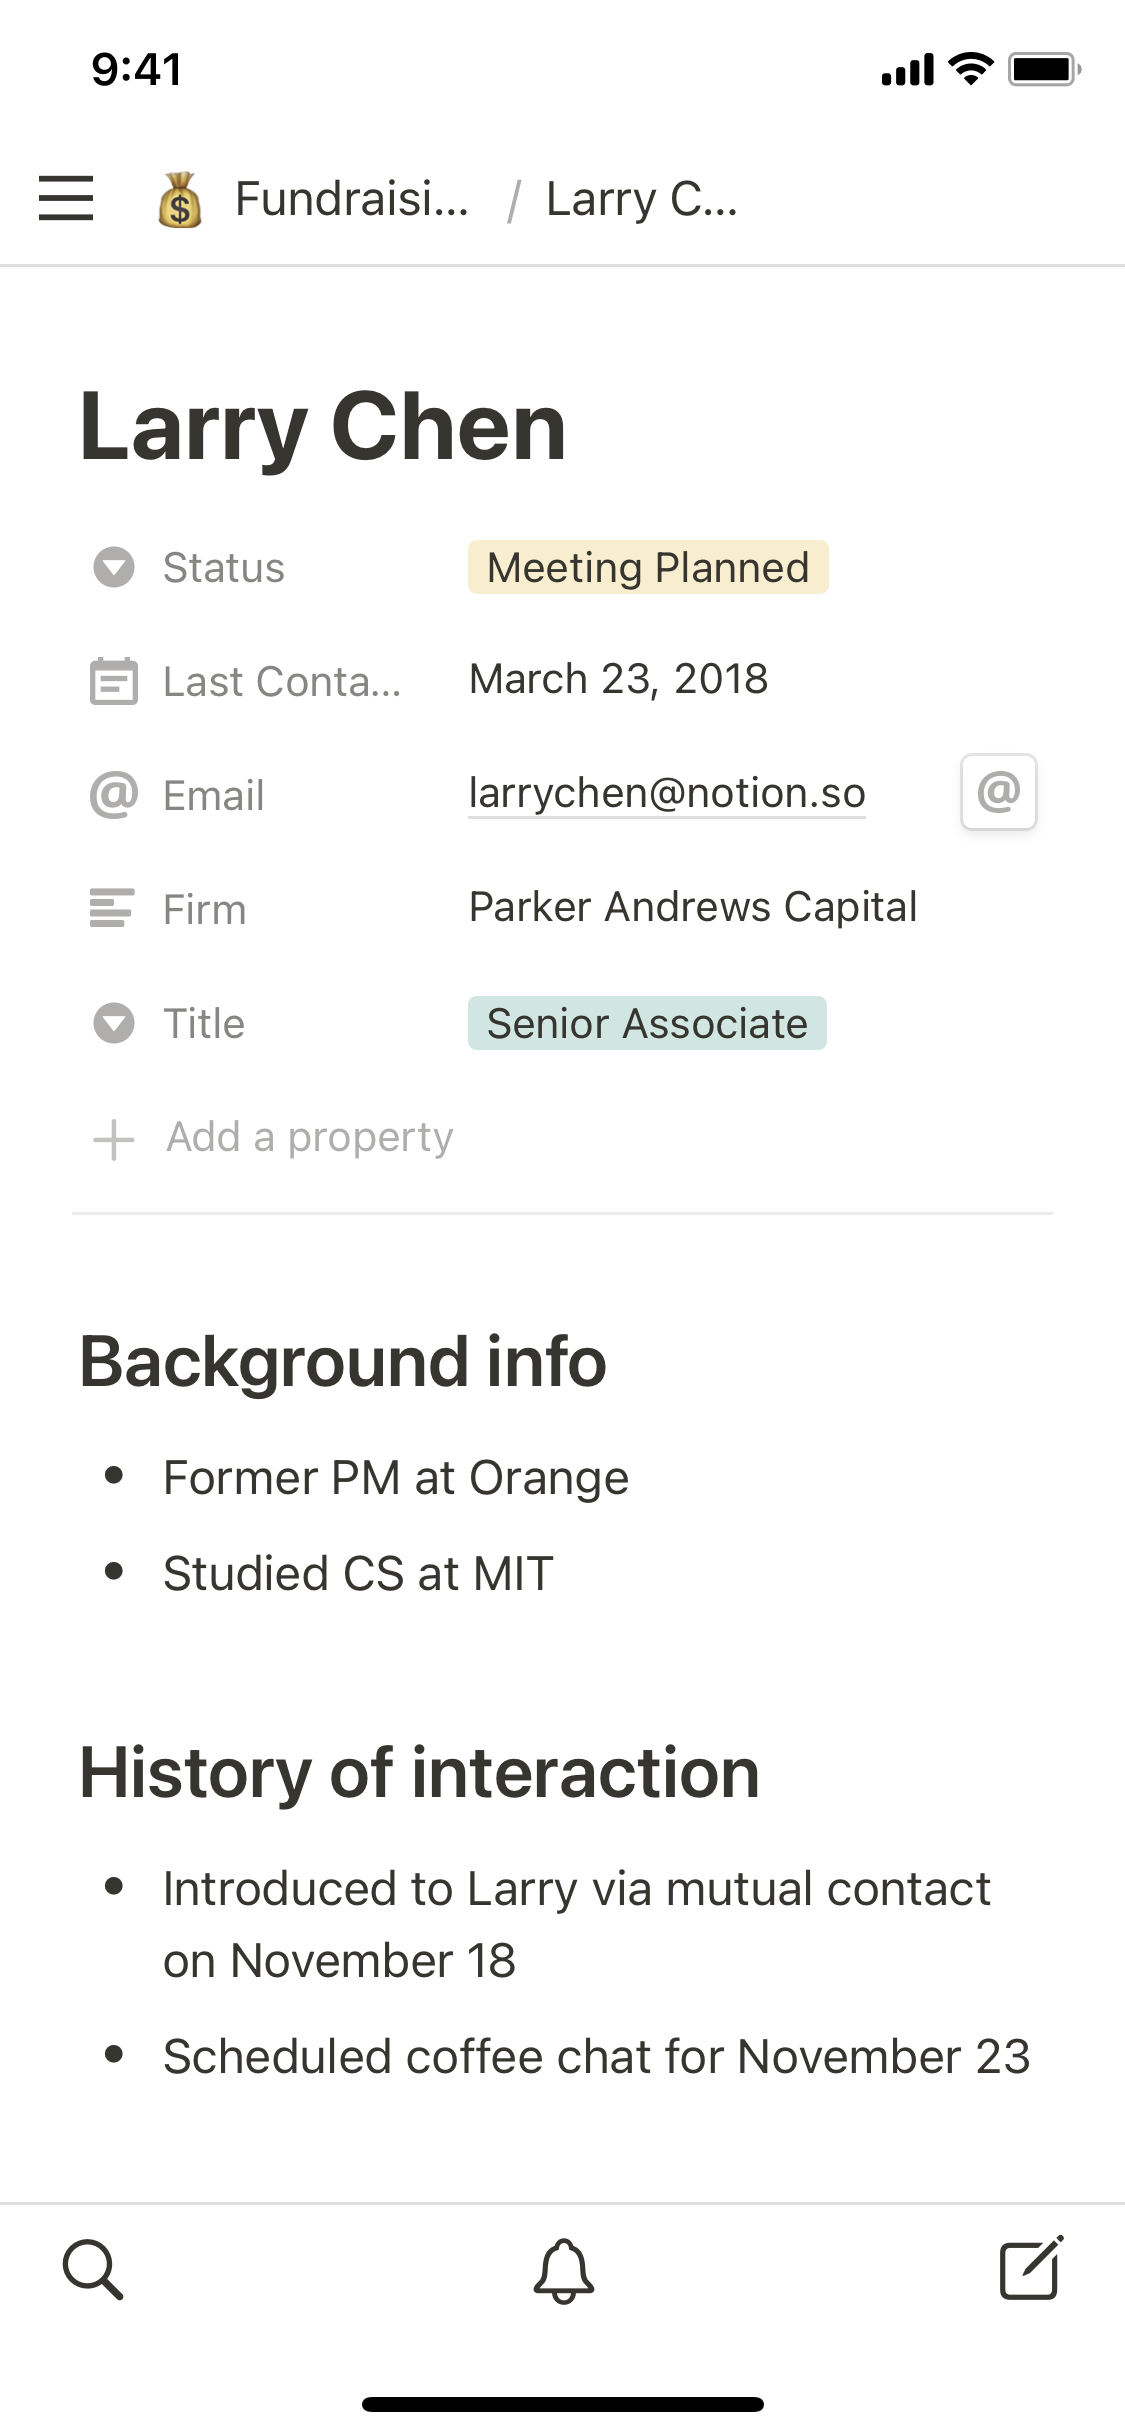Select the Senior Associate title tag
The width and height of the screenshot is (1125, 2436).
pos(647,1023)
